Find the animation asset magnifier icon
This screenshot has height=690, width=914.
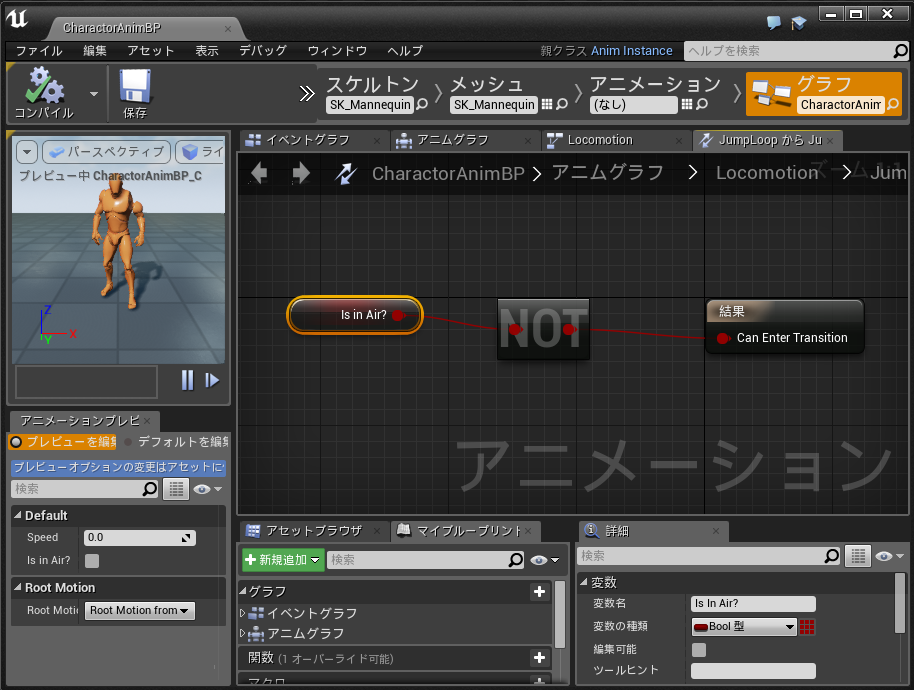pyautogui.click(x=702, y=104)
